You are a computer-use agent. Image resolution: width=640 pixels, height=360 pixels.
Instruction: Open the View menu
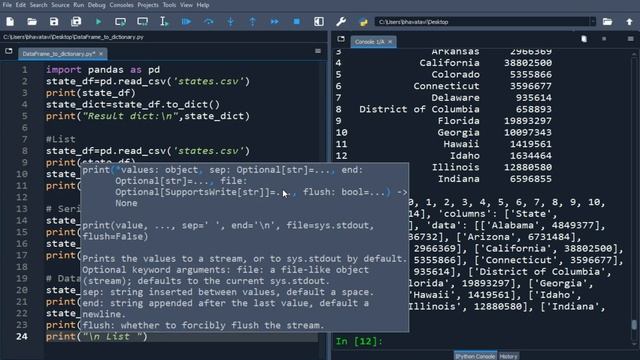[x=186, y=5]
